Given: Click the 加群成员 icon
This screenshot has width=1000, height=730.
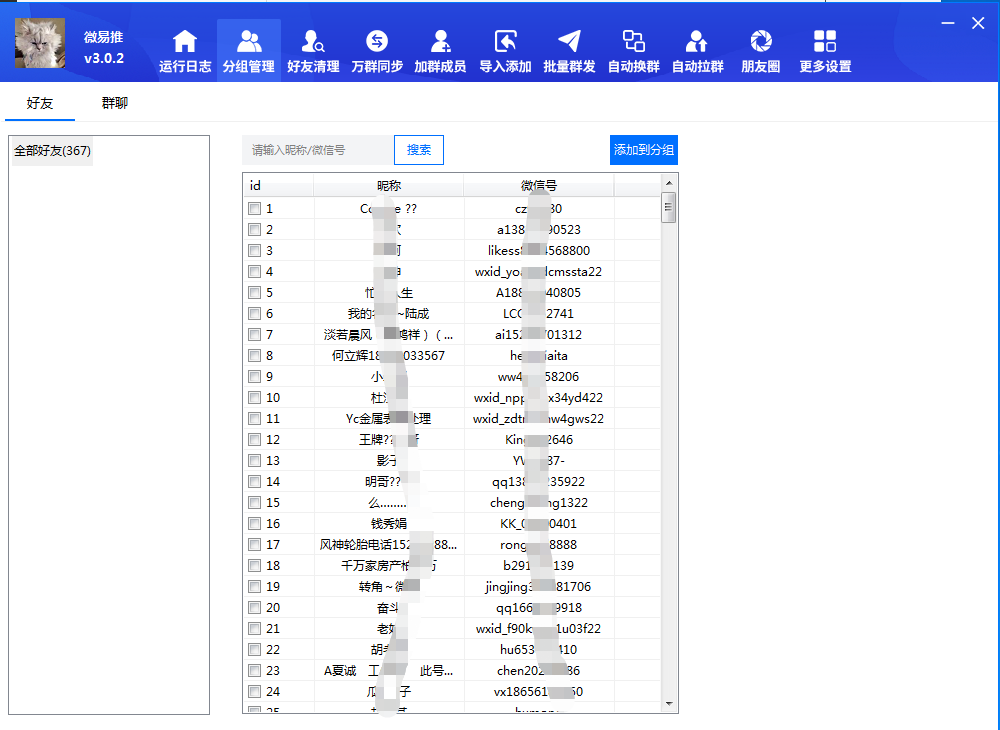Looking at the screenshot, I should 440,42.
